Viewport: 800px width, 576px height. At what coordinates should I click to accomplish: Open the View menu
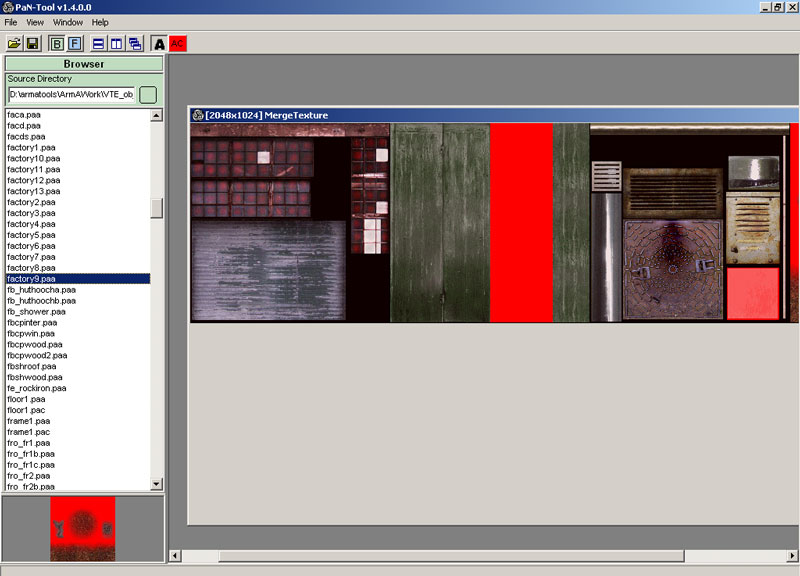tap(37, 22)
